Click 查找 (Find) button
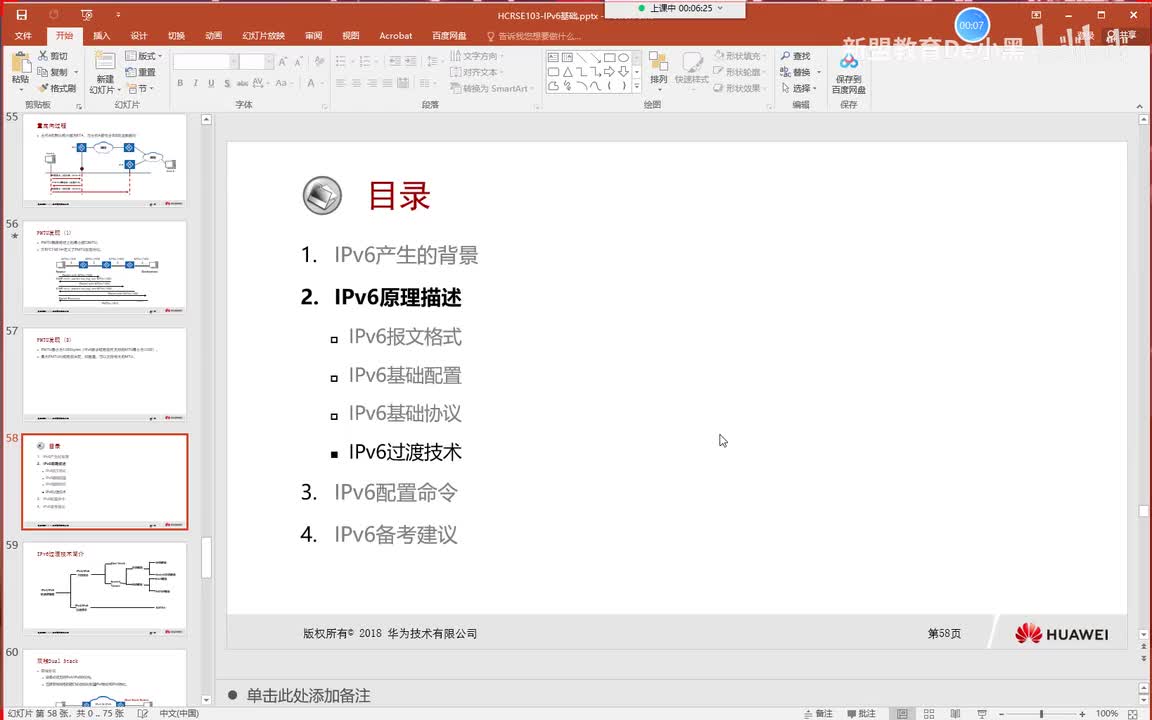The height and width of the screenshot is (720, 1152). click(796, 56)
